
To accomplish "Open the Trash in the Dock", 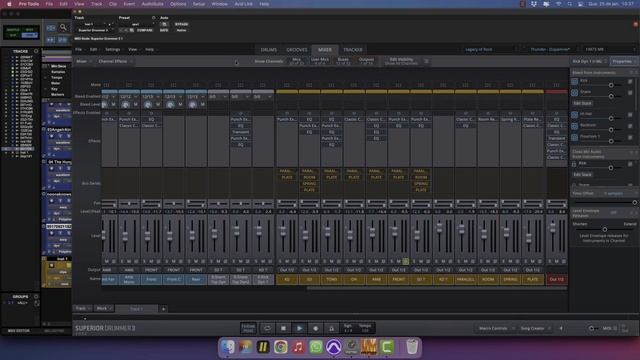I will (x=412, y=347).
